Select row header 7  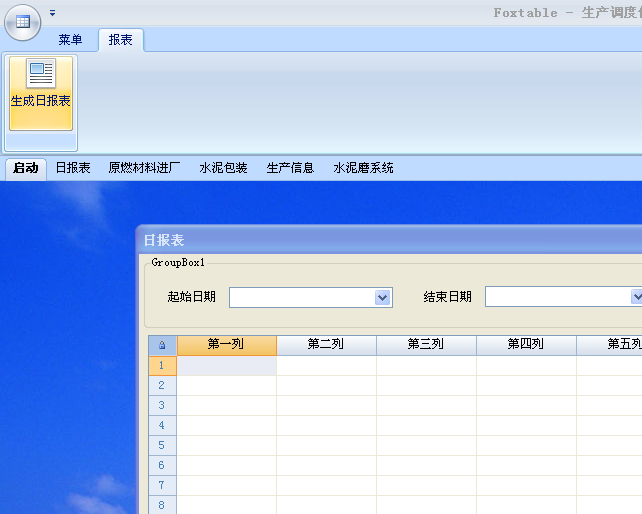tap(162, 486)
